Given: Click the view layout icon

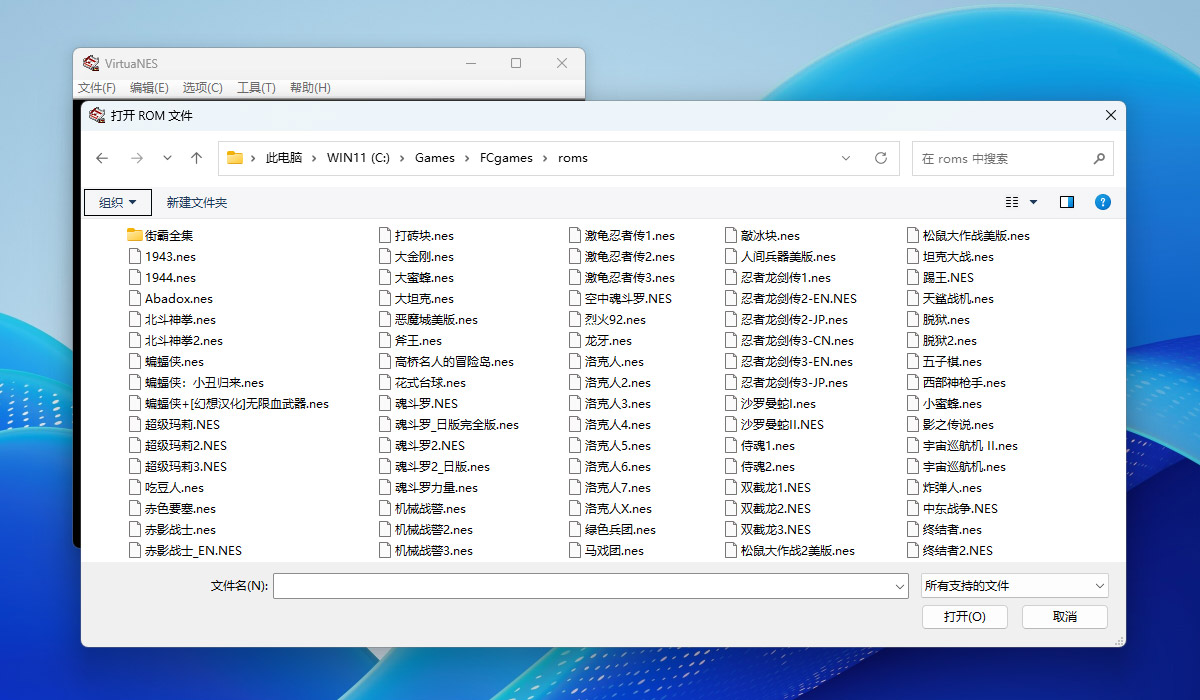Looking at the screenshot, I should (x=1012, y=202).
